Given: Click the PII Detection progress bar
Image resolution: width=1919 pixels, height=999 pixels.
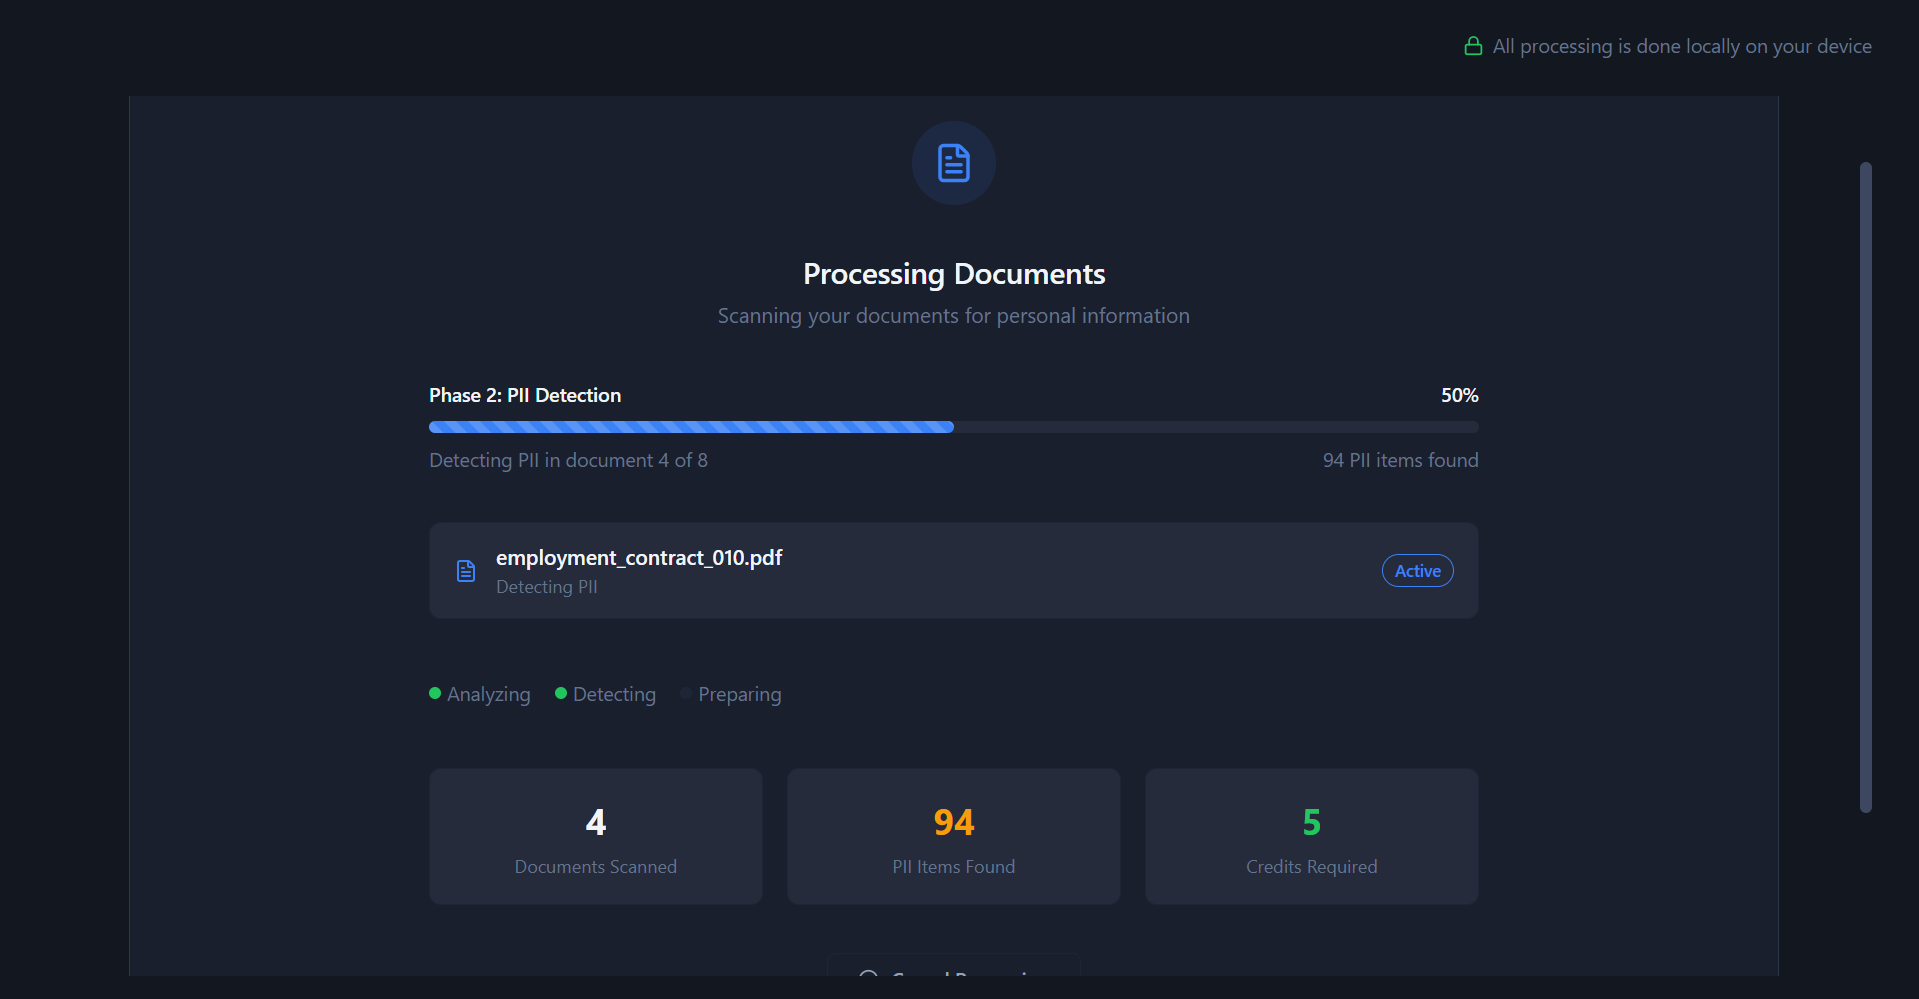Looking at the screenshot, I should point(953,427).
